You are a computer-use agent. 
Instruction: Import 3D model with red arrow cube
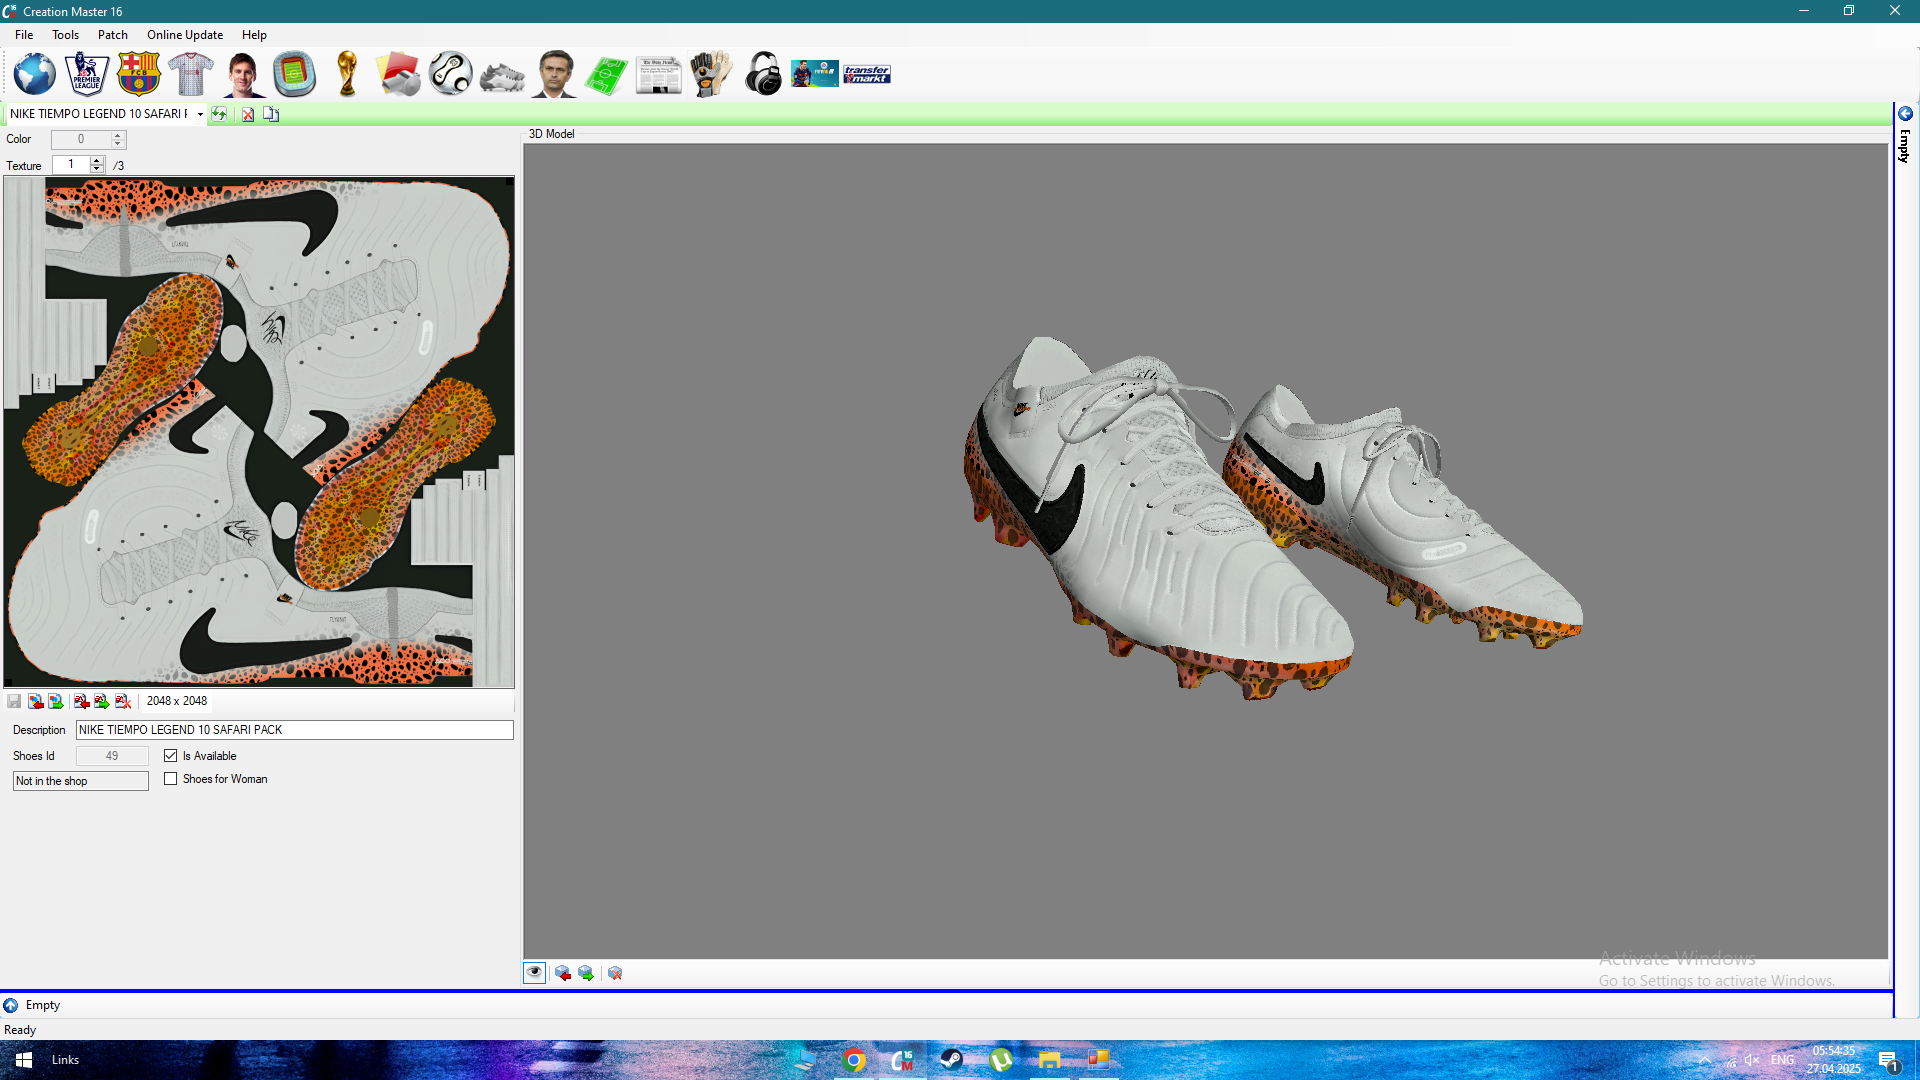tap(563, 973)
